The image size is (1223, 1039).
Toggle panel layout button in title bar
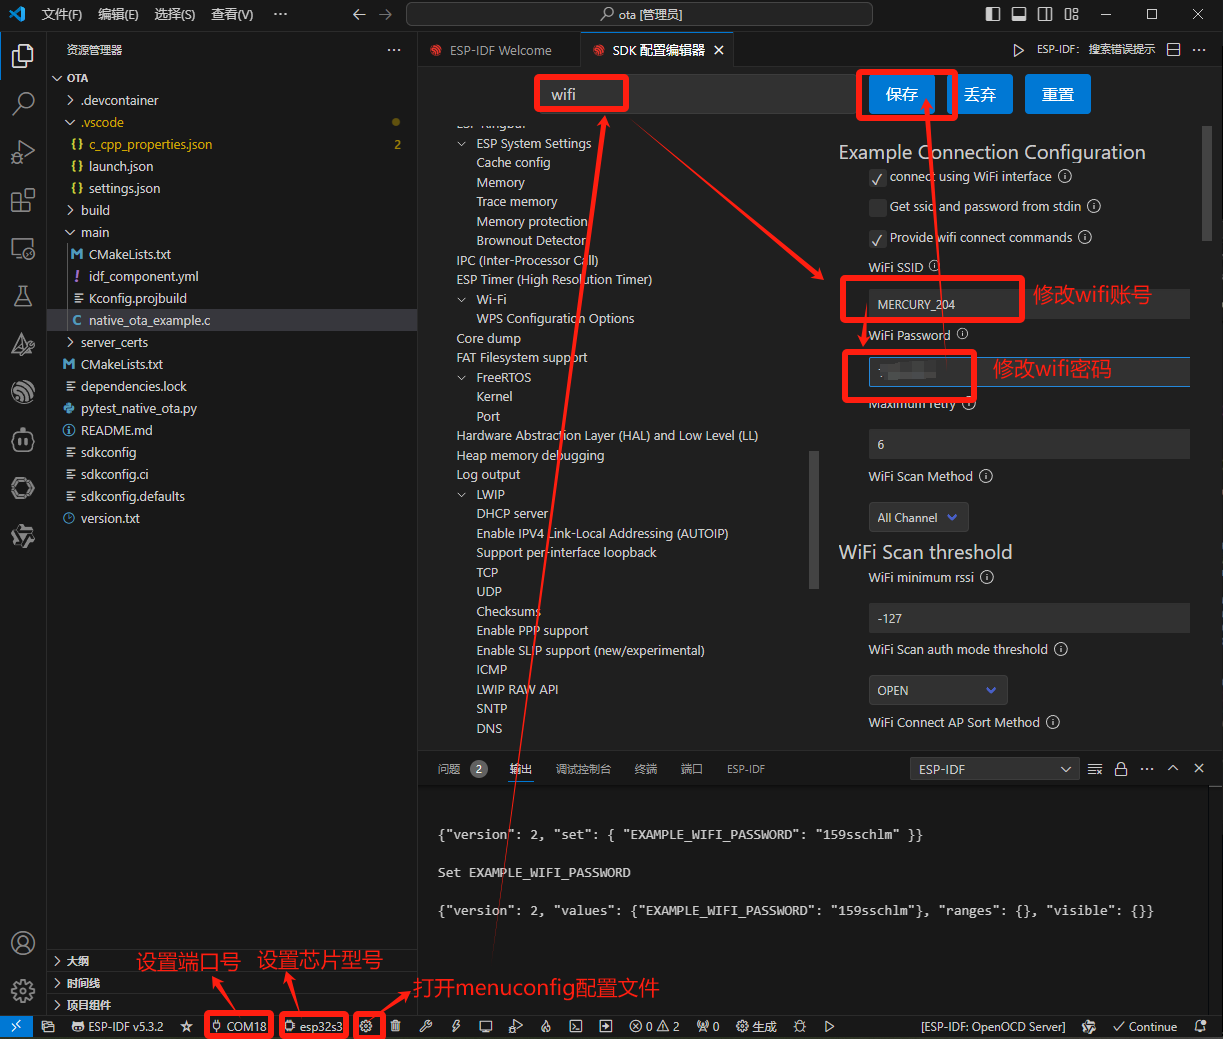click(1019, 14)
